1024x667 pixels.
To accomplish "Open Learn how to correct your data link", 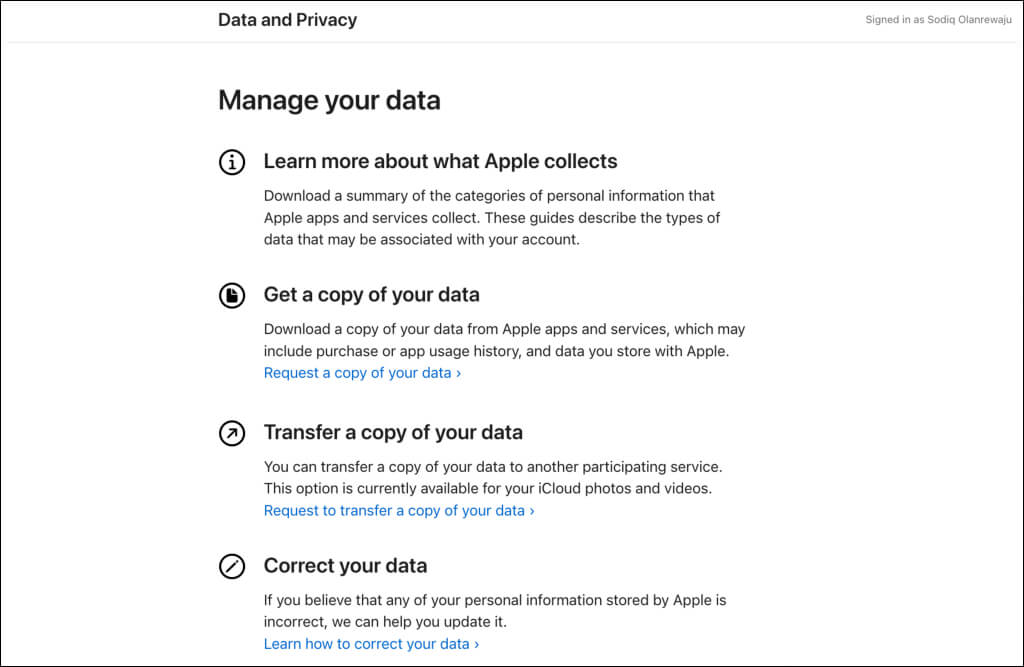I will [x=372, y=644].
